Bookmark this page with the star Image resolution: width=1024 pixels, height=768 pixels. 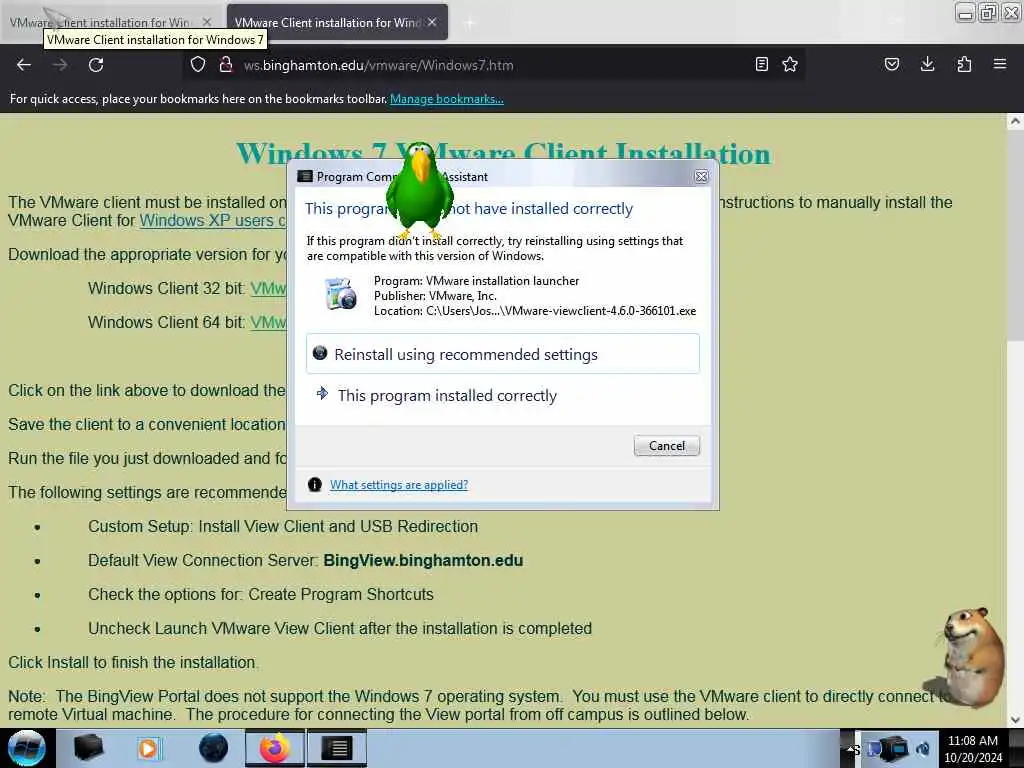790,64
